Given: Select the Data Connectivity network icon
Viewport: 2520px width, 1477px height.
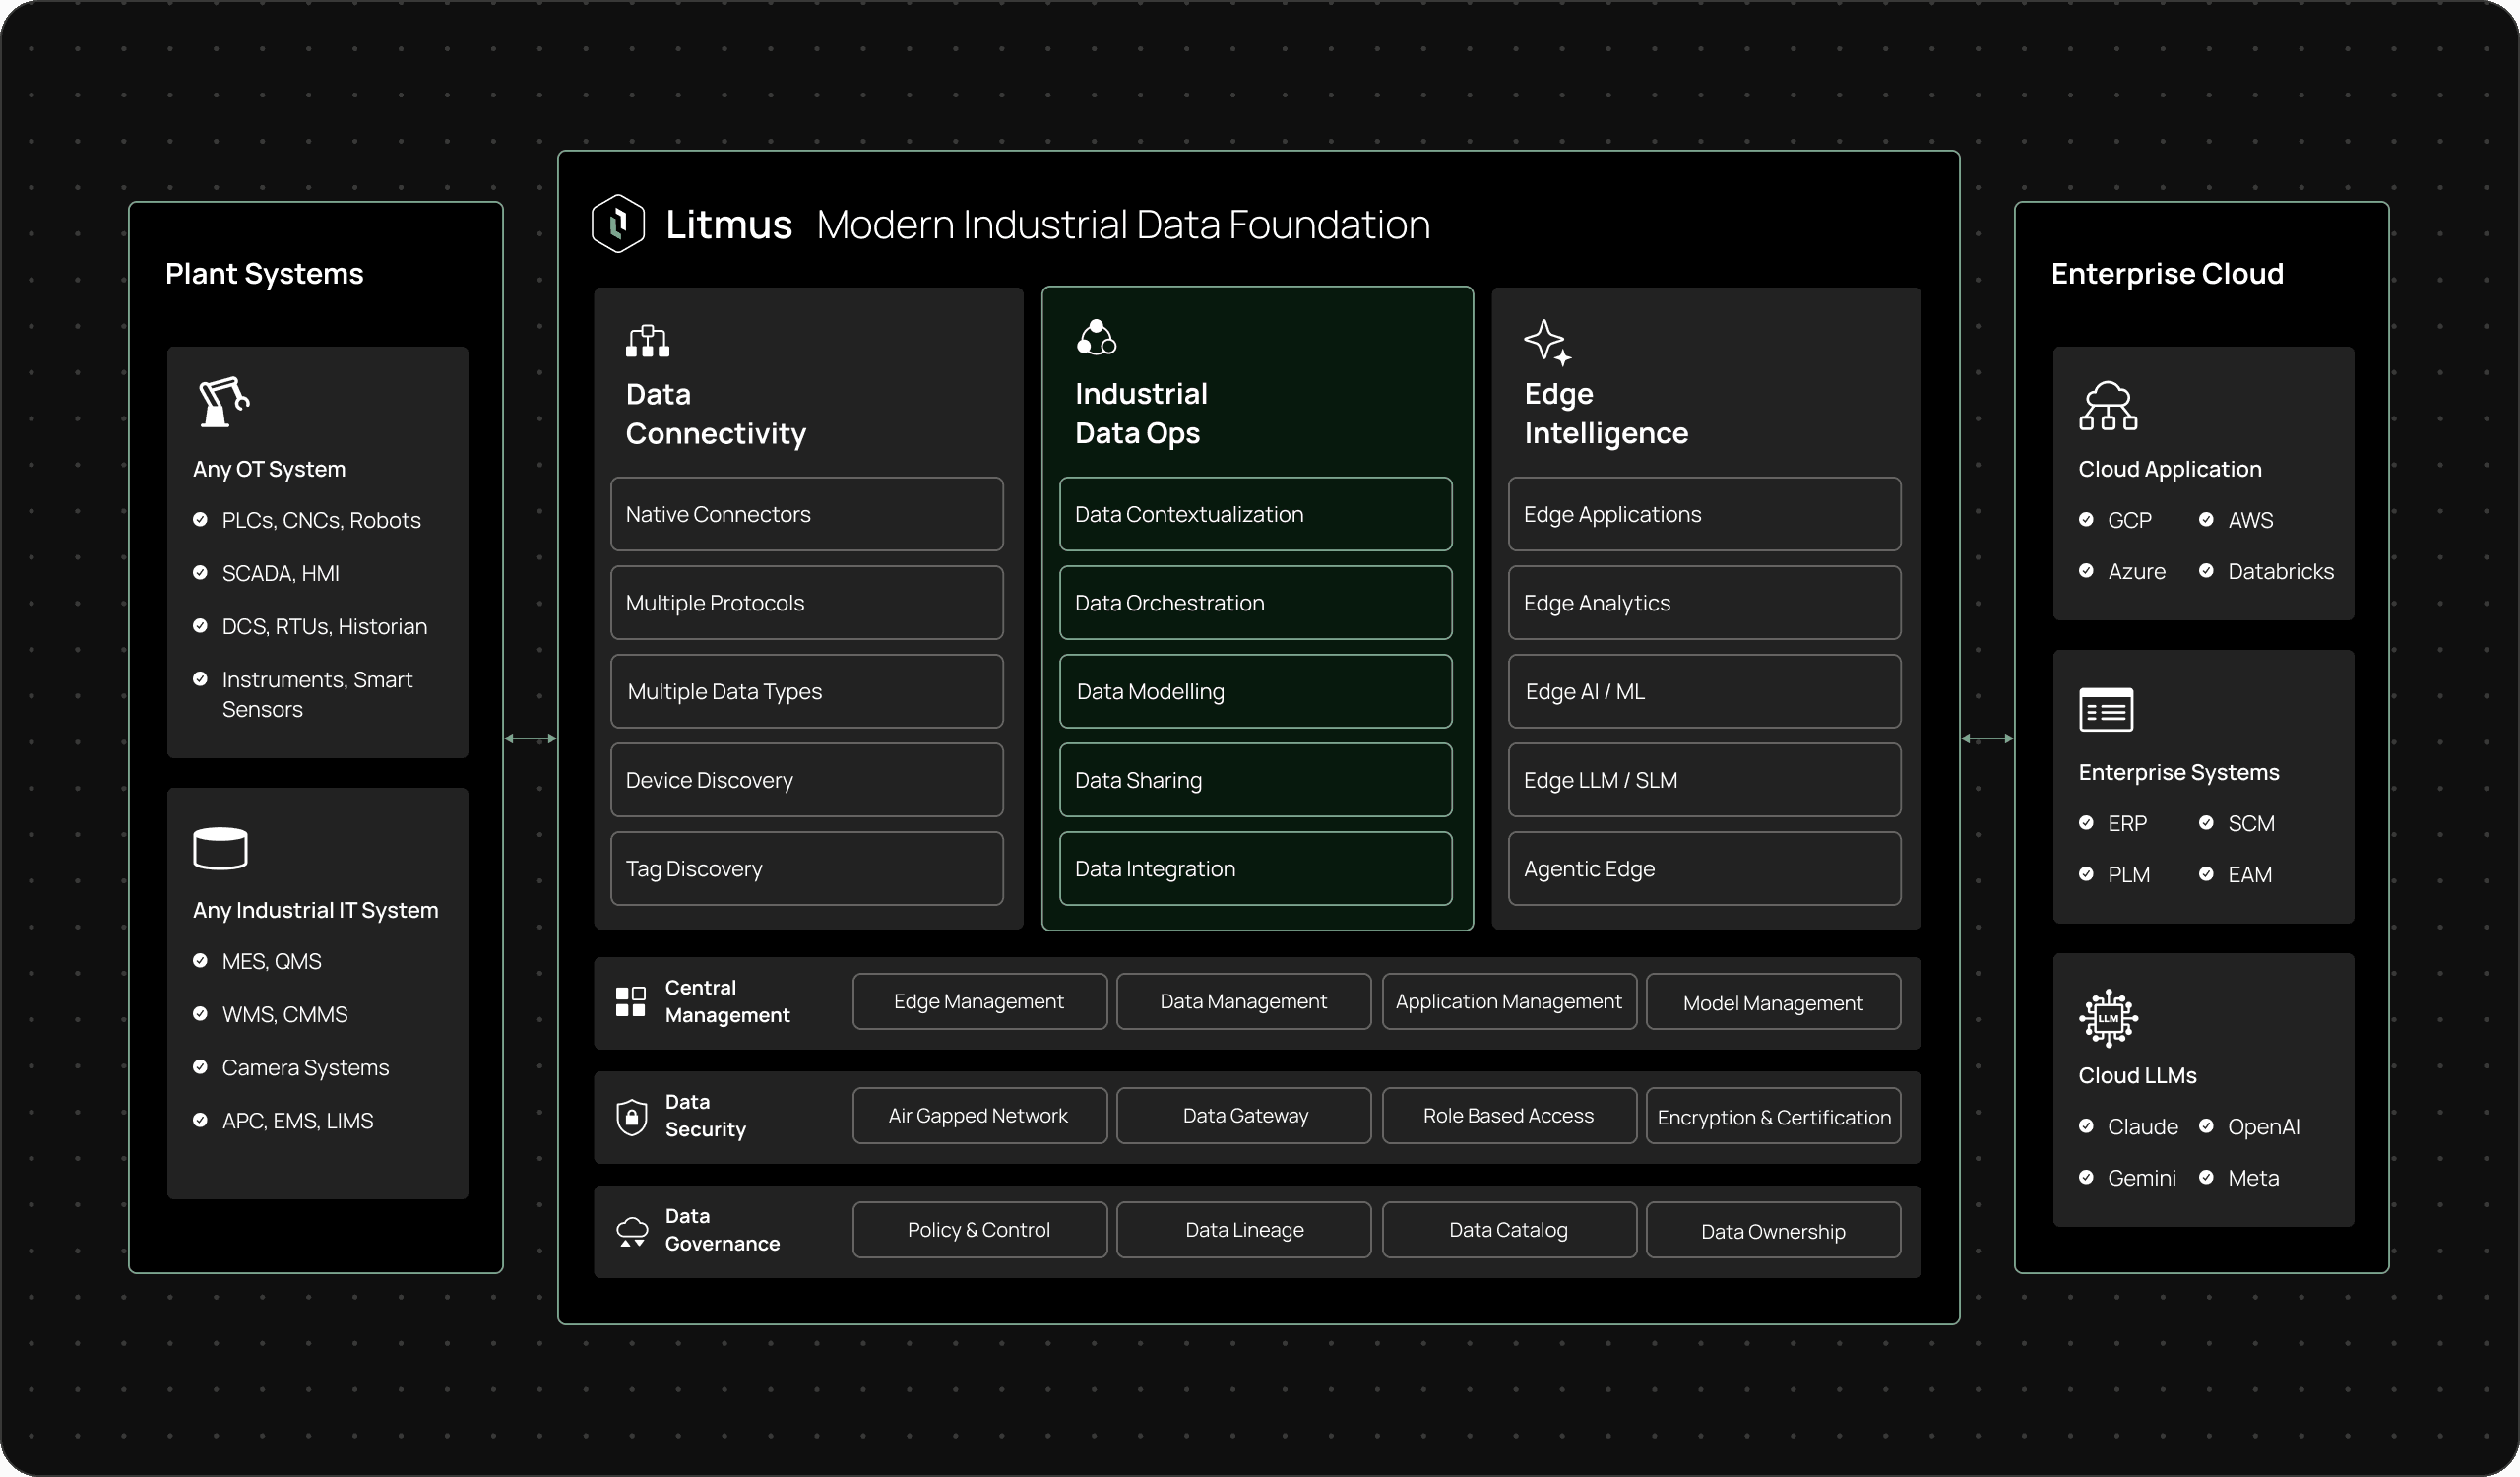Looking at the screenshot, I should [x=646, y=339].
